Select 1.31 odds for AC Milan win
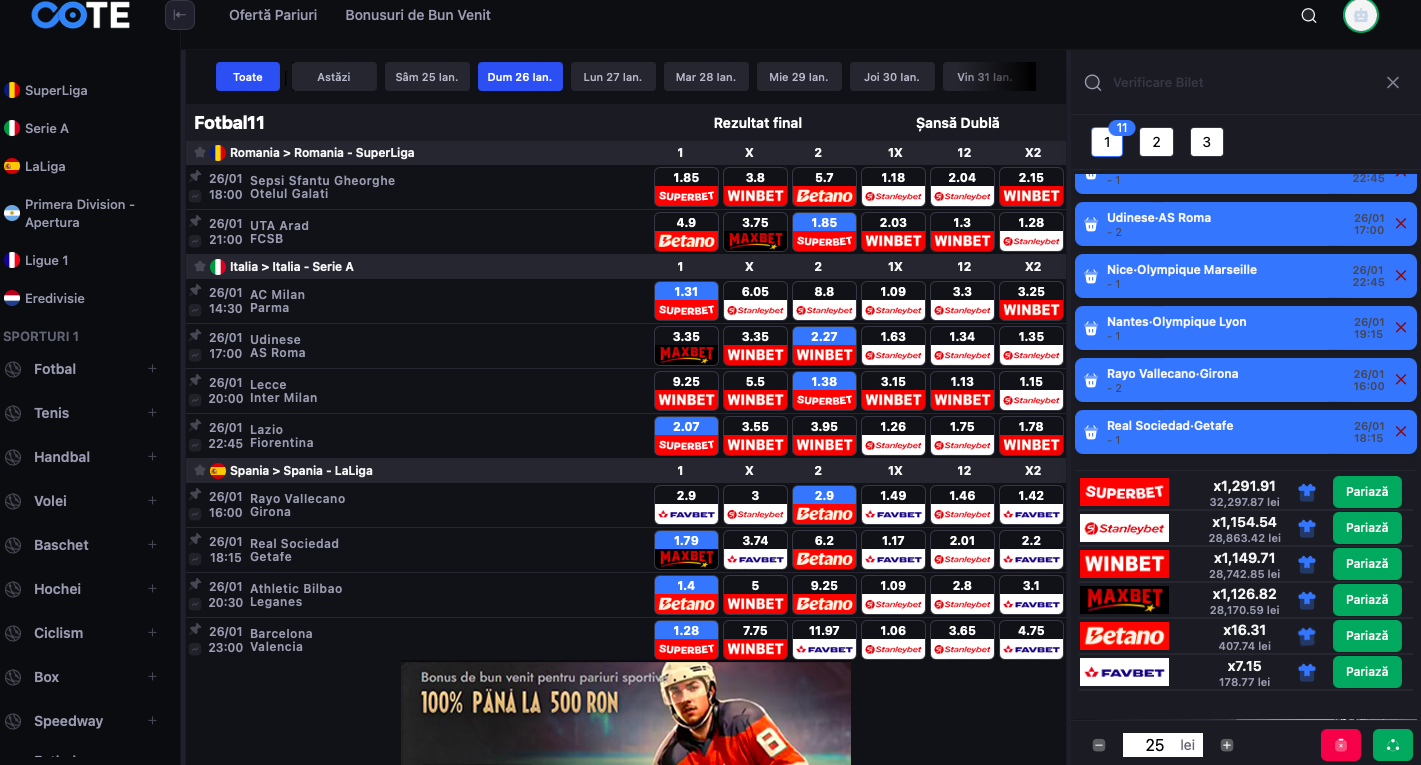Screen dimensions: 1421x765 (686, 300)
